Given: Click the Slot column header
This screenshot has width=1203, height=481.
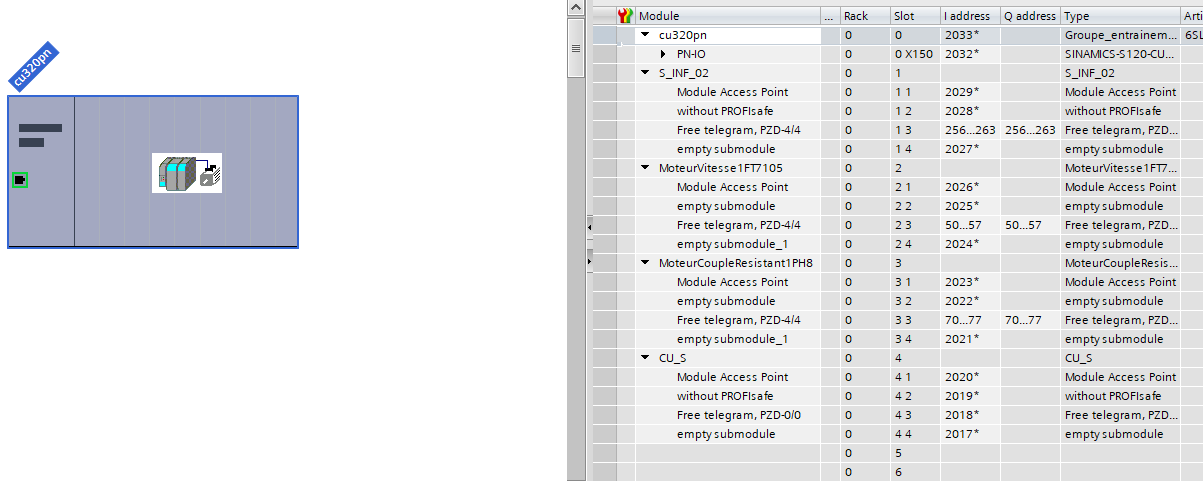Looking at the screenshot, I should tap(915, 16).
